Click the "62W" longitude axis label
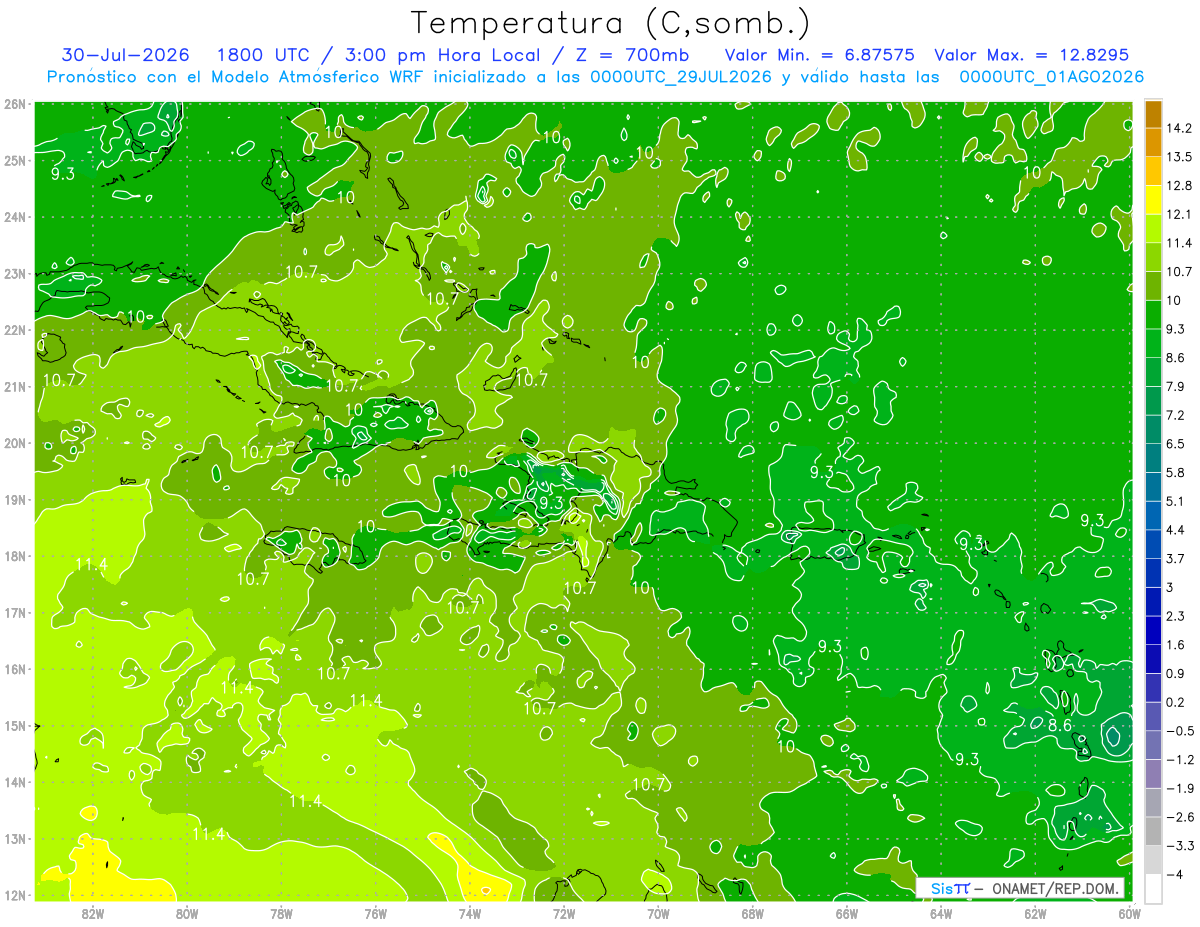Screen dimensions: 1200x927 click(x=1035, y=914)
